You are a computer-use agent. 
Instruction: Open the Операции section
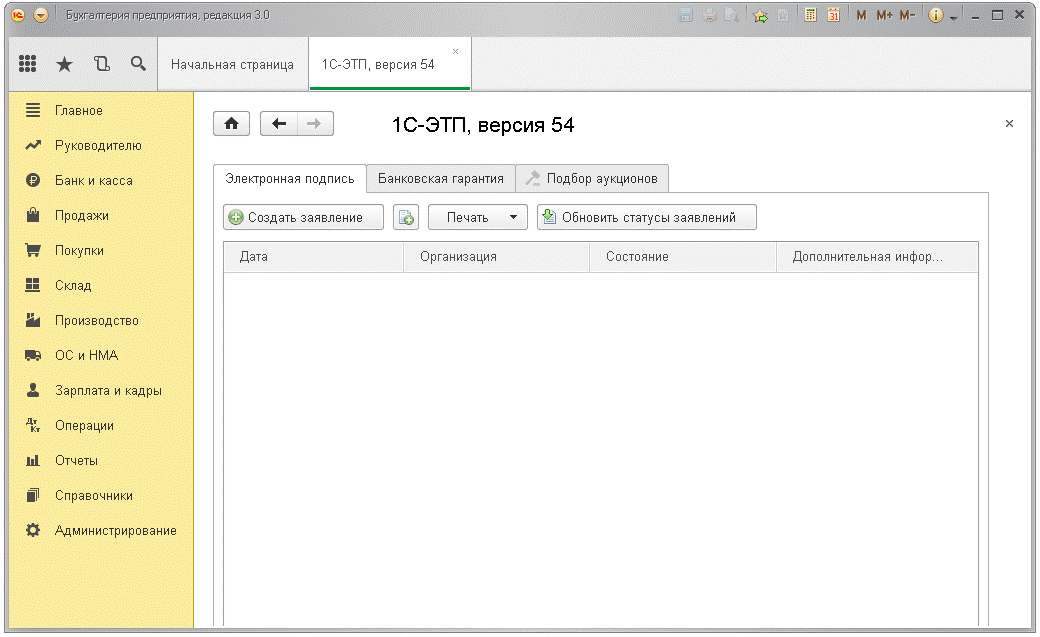point(101,425)
